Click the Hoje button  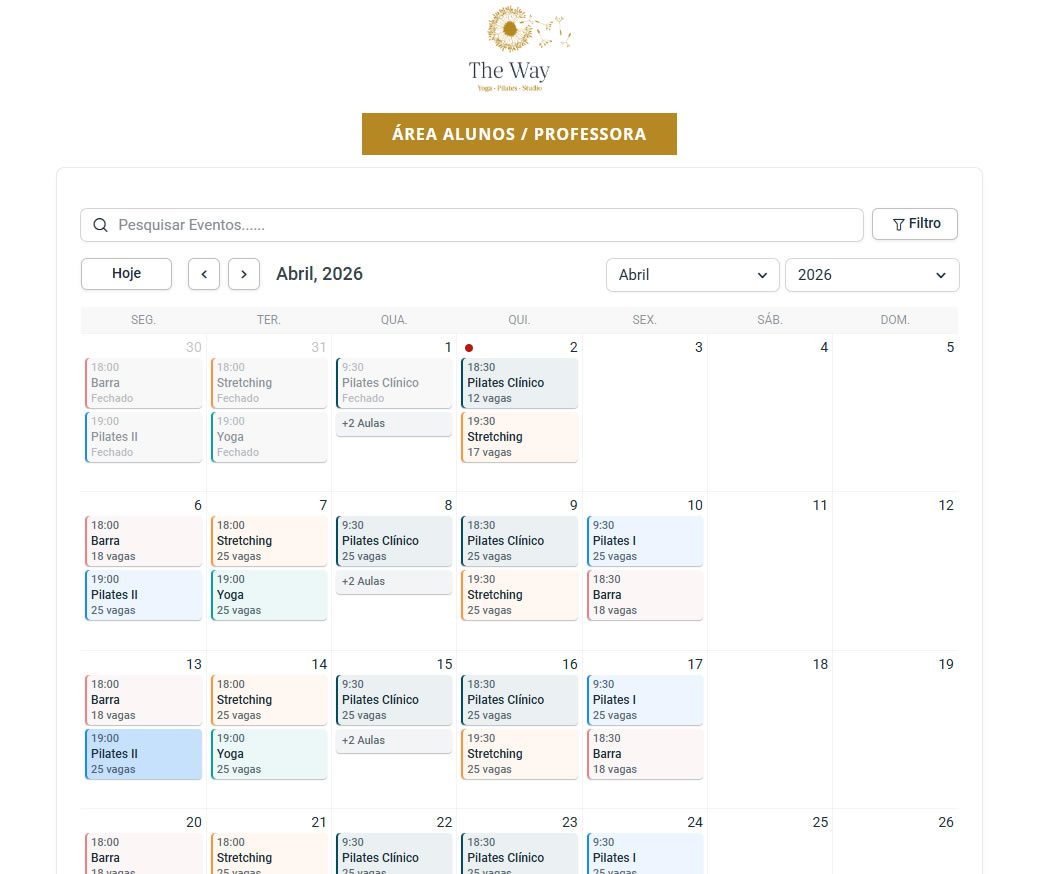(x=126, y=274)
